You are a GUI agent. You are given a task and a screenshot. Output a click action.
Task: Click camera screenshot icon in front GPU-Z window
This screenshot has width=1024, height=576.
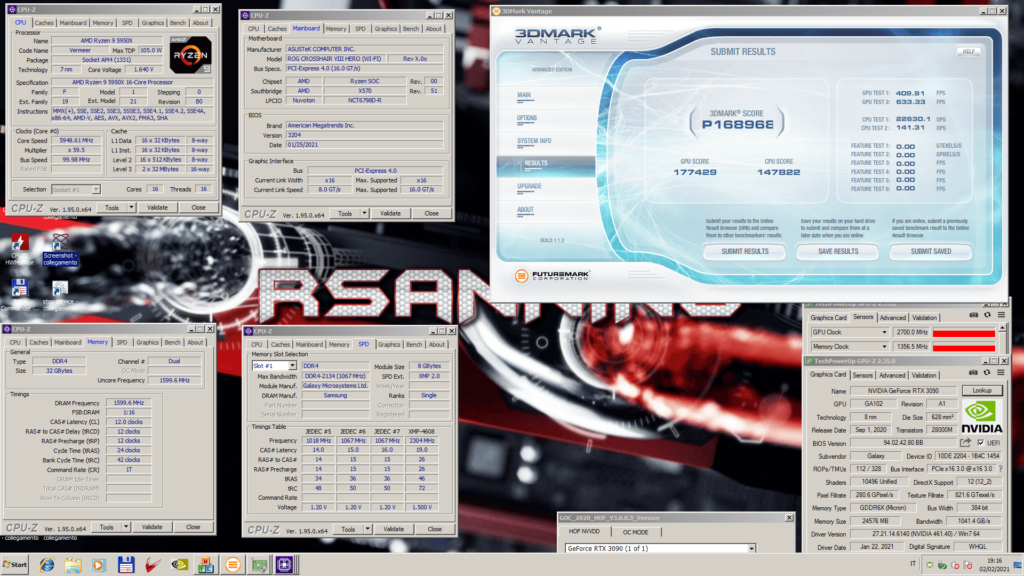tap(973, 372)
